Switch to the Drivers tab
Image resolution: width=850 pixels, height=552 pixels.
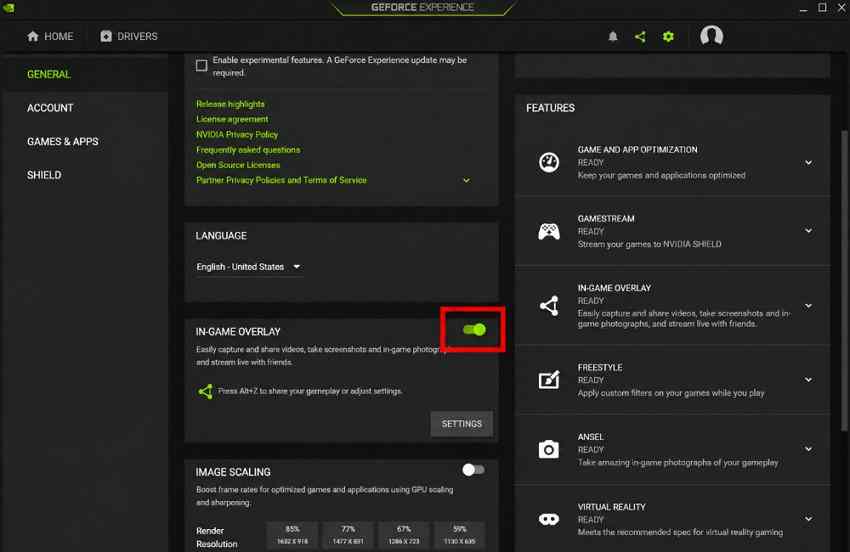(129, 36)
